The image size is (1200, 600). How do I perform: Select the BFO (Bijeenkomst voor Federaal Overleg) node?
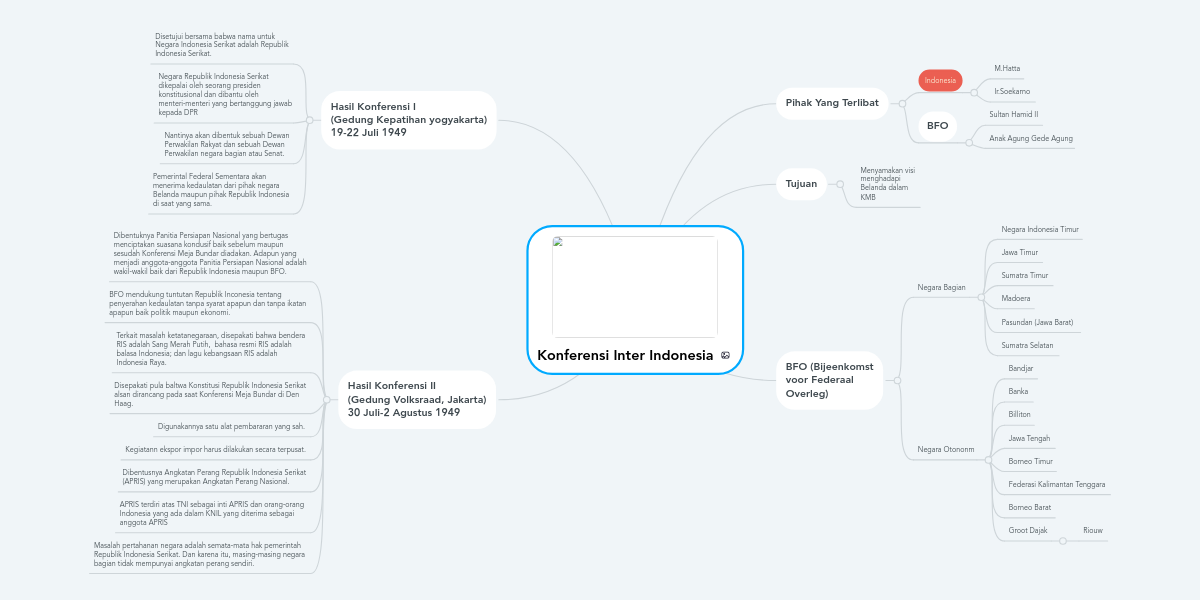click(829, 380)
